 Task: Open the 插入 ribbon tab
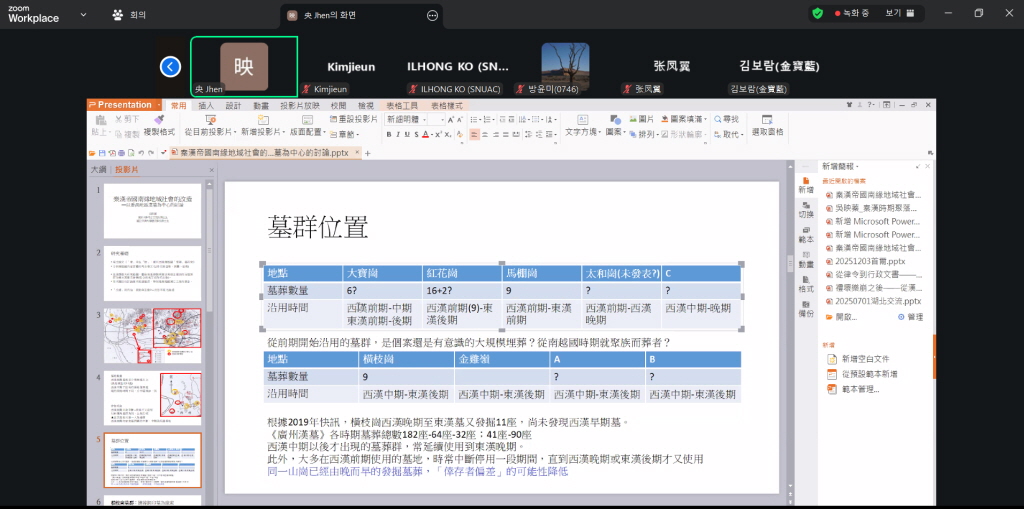206,105
